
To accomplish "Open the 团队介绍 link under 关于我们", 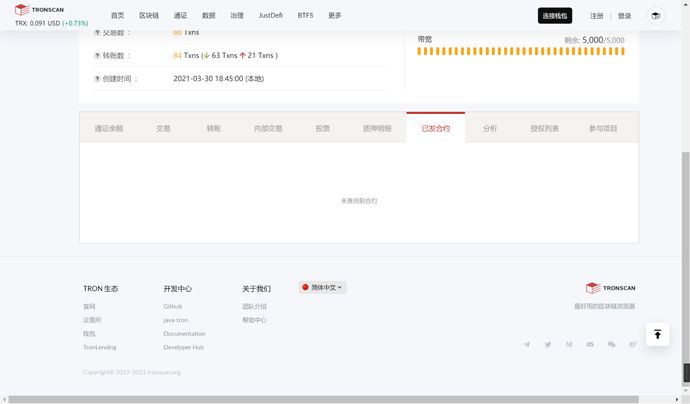I will (254, 306).
